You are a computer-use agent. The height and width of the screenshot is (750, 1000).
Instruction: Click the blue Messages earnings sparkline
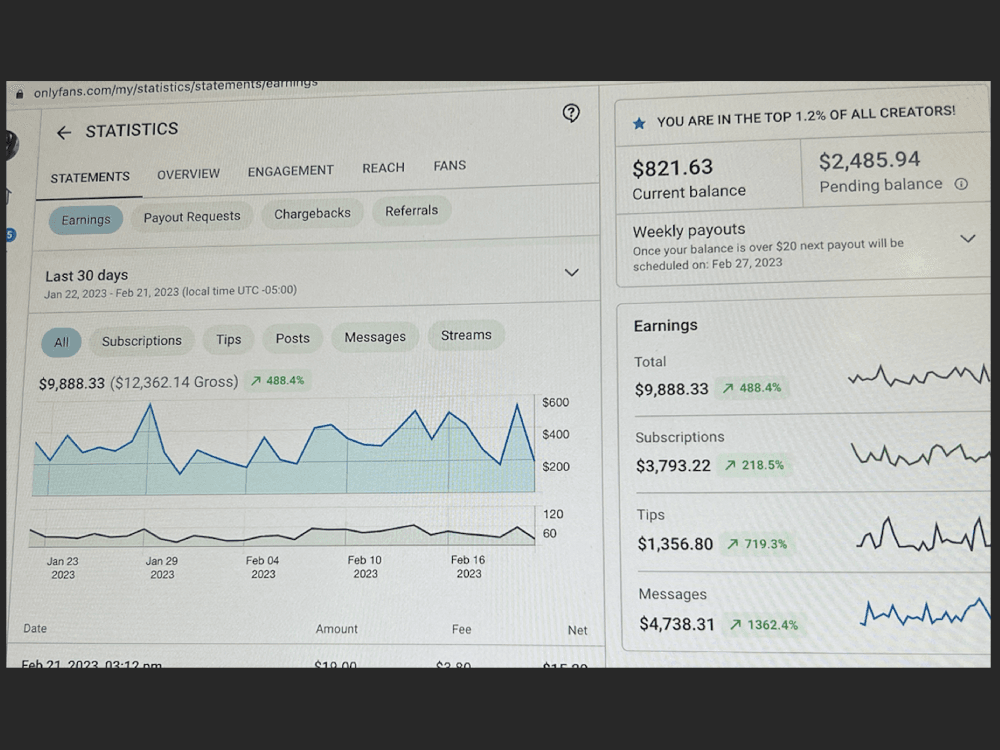tap(925, 612)
